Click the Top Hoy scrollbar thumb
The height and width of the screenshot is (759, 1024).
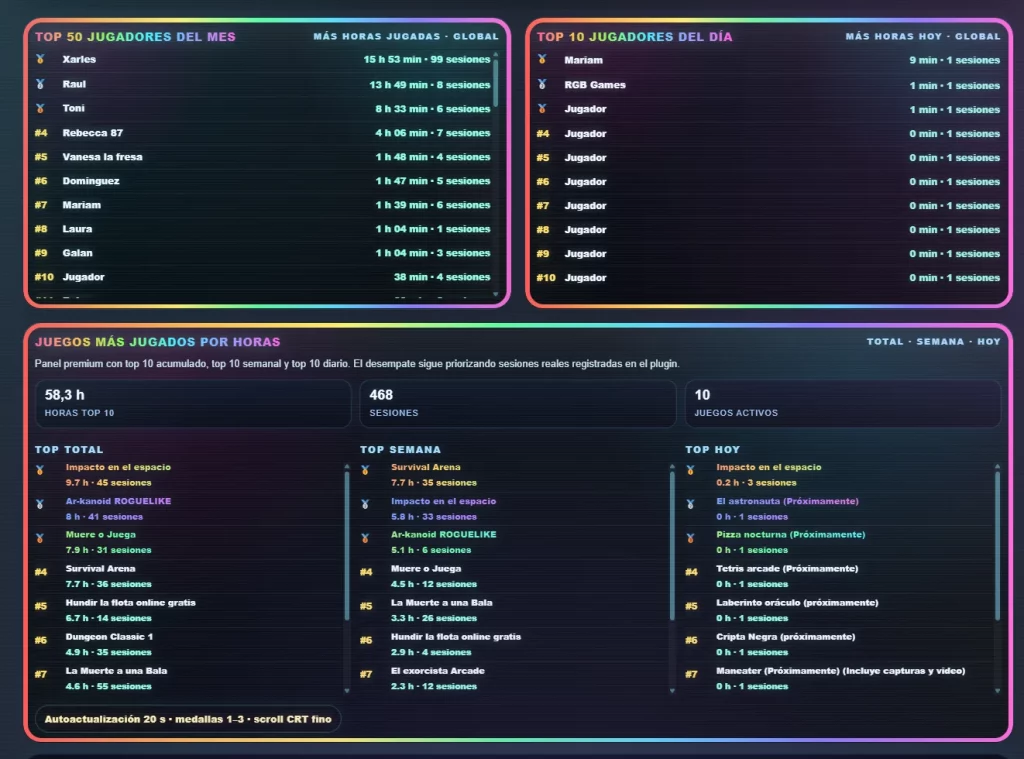pyautogui.click(x=998, y=540)
